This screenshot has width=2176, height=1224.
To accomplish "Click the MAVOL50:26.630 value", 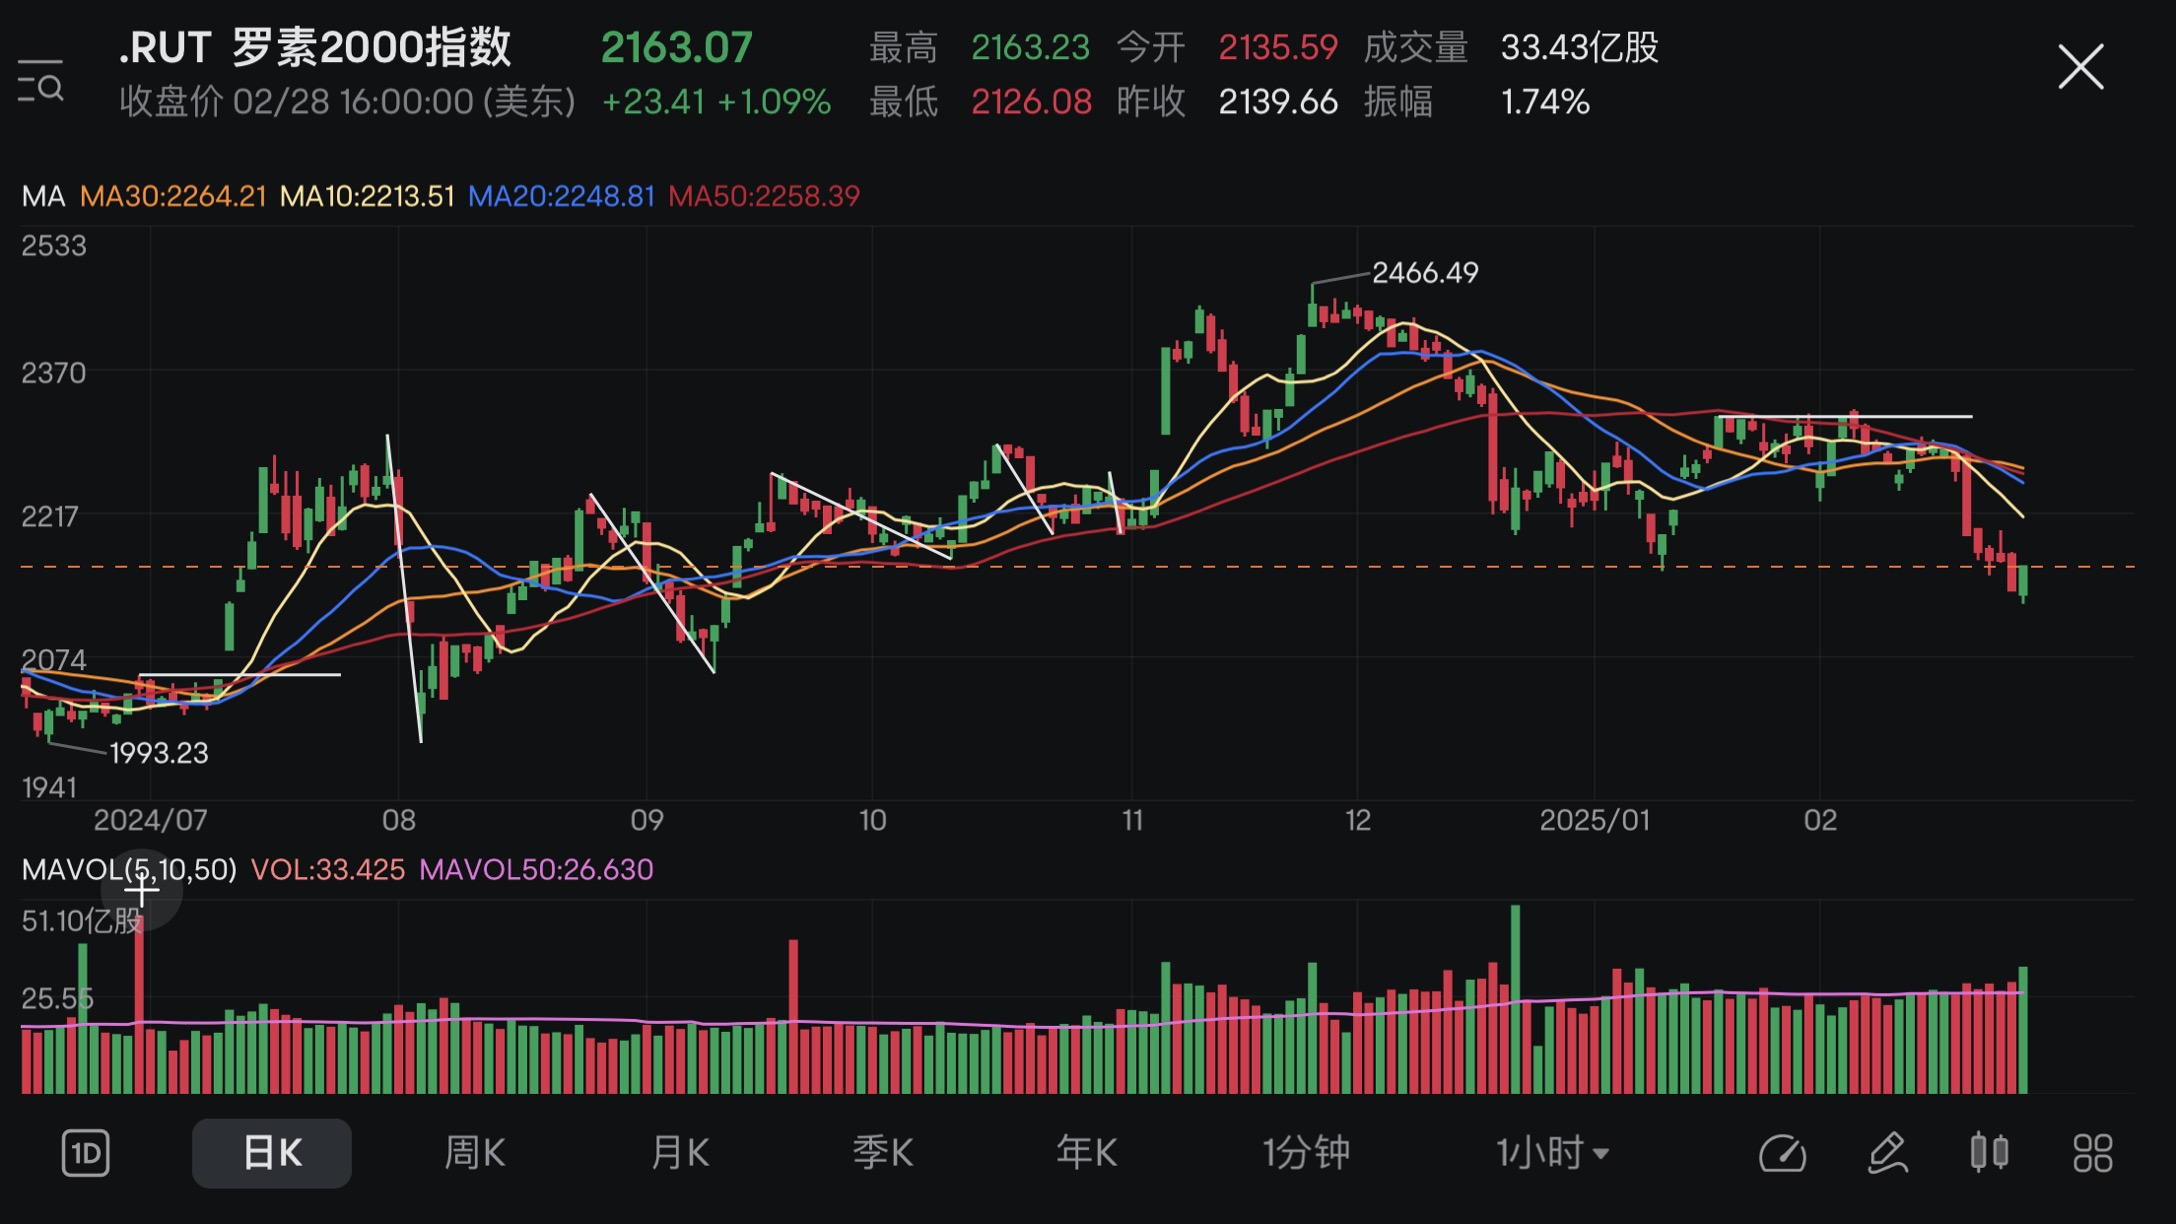I will (536, 869).
